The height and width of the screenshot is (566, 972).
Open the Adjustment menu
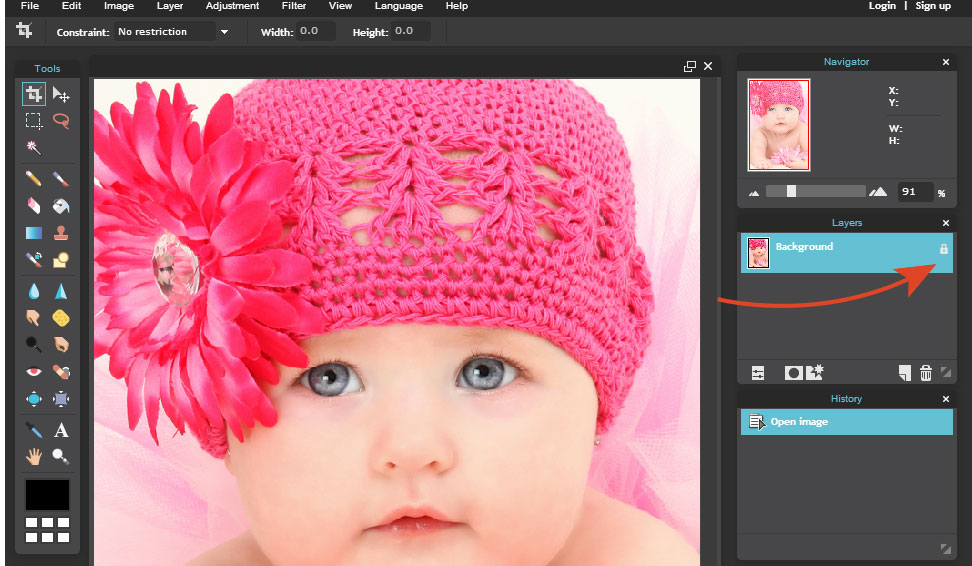pos(232,6)
